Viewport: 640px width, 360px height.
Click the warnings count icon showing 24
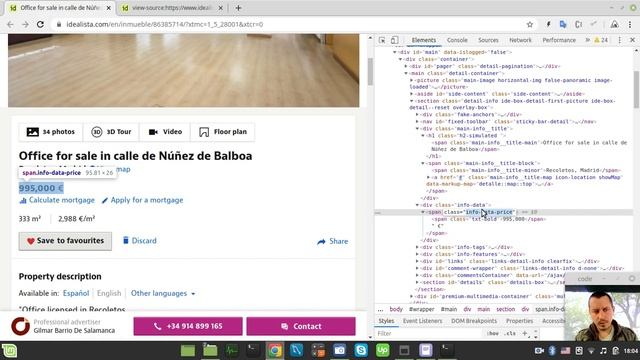[x=601, y=40]
